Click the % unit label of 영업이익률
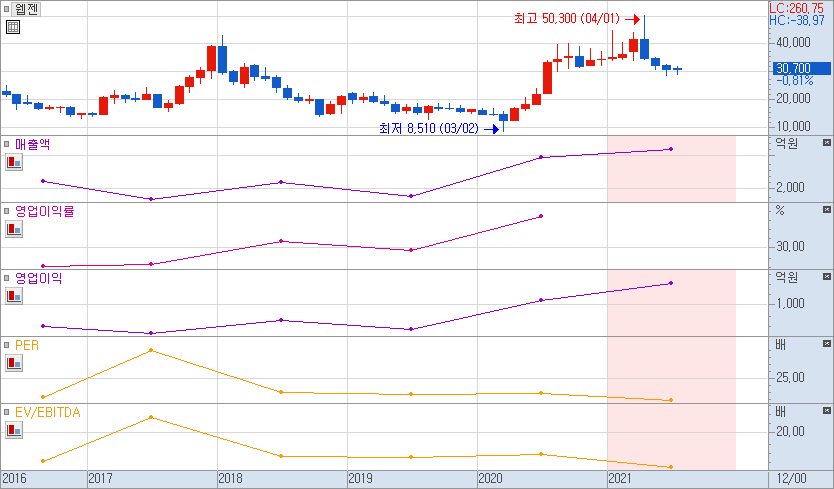834x489 pixels. point(780,210)
